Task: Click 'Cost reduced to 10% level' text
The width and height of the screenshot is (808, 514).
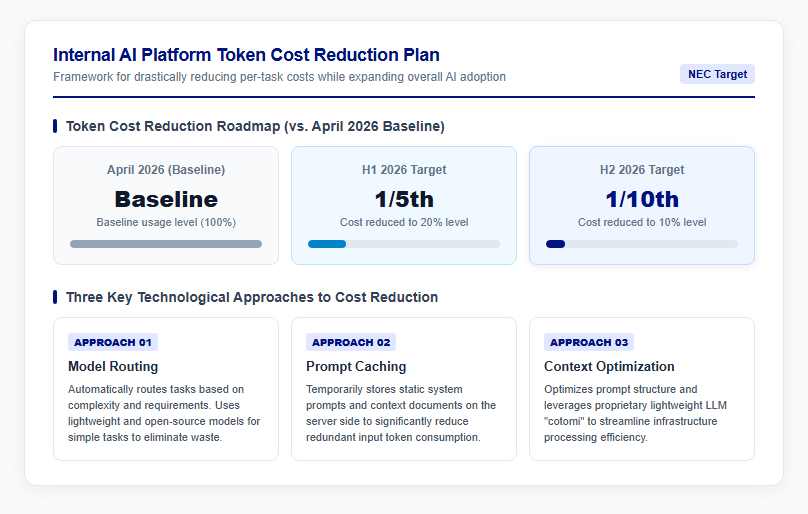Action: 642,222
